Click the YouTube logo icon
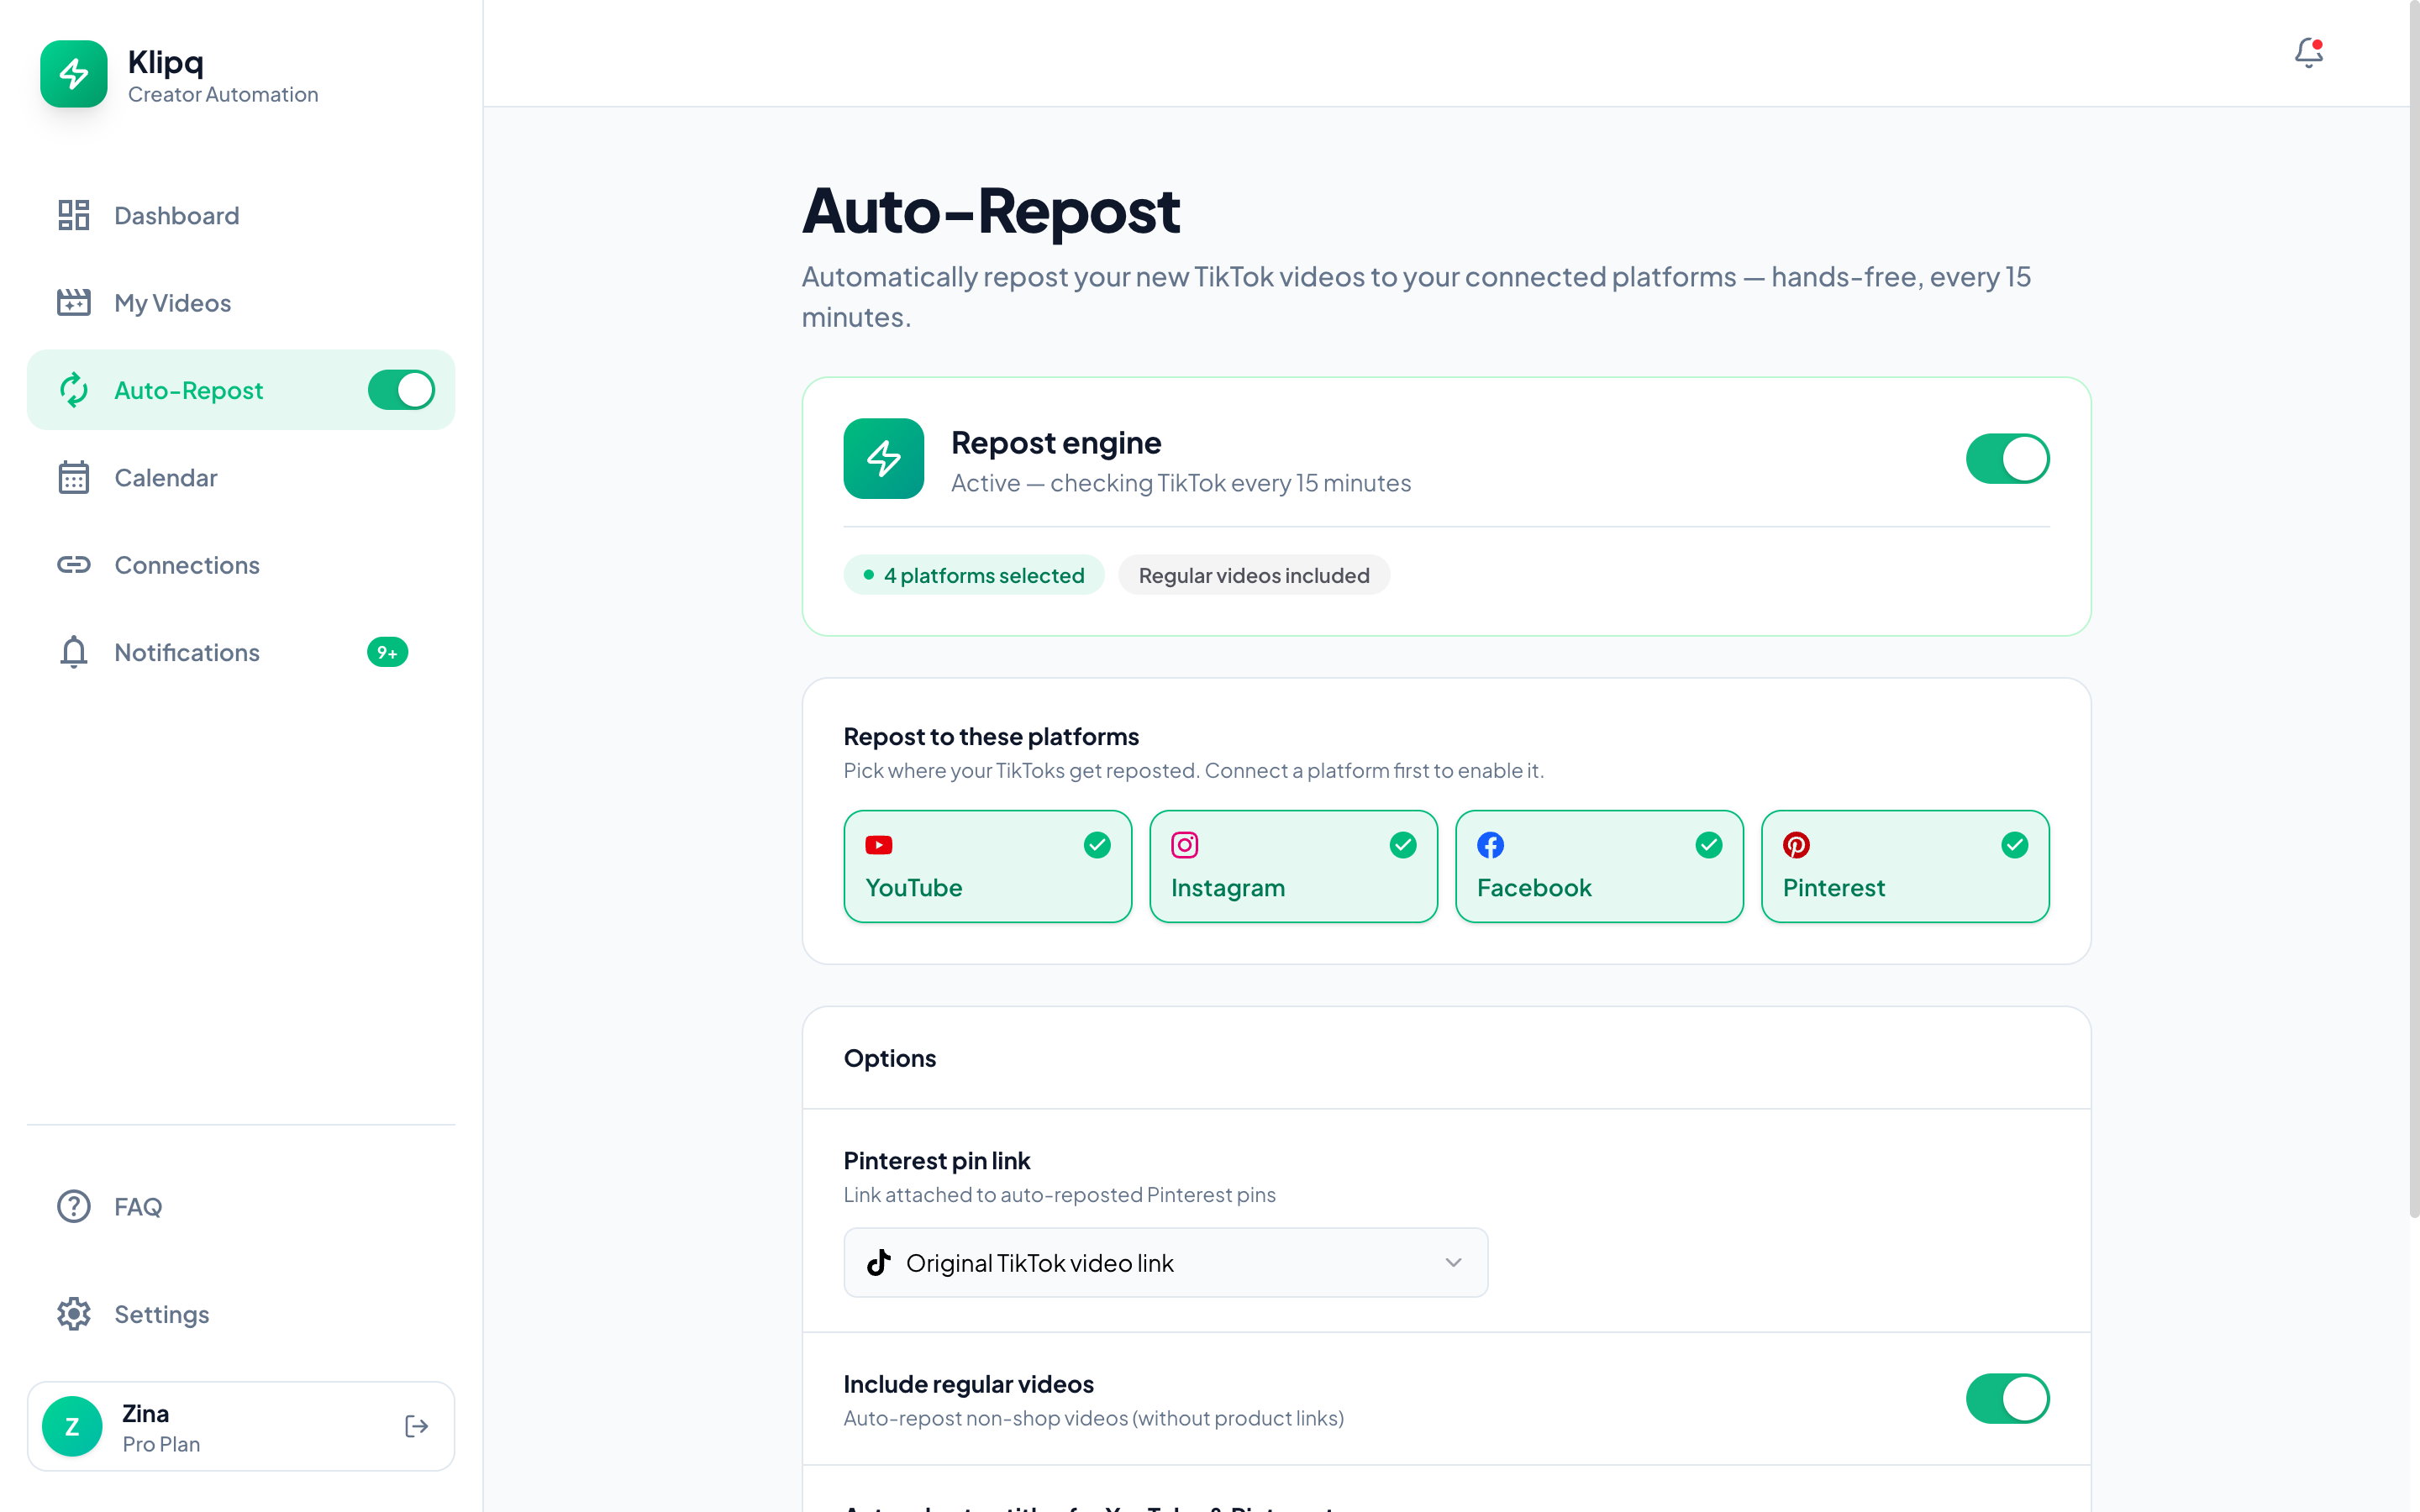2420x1512 pixels. (878, 845)
